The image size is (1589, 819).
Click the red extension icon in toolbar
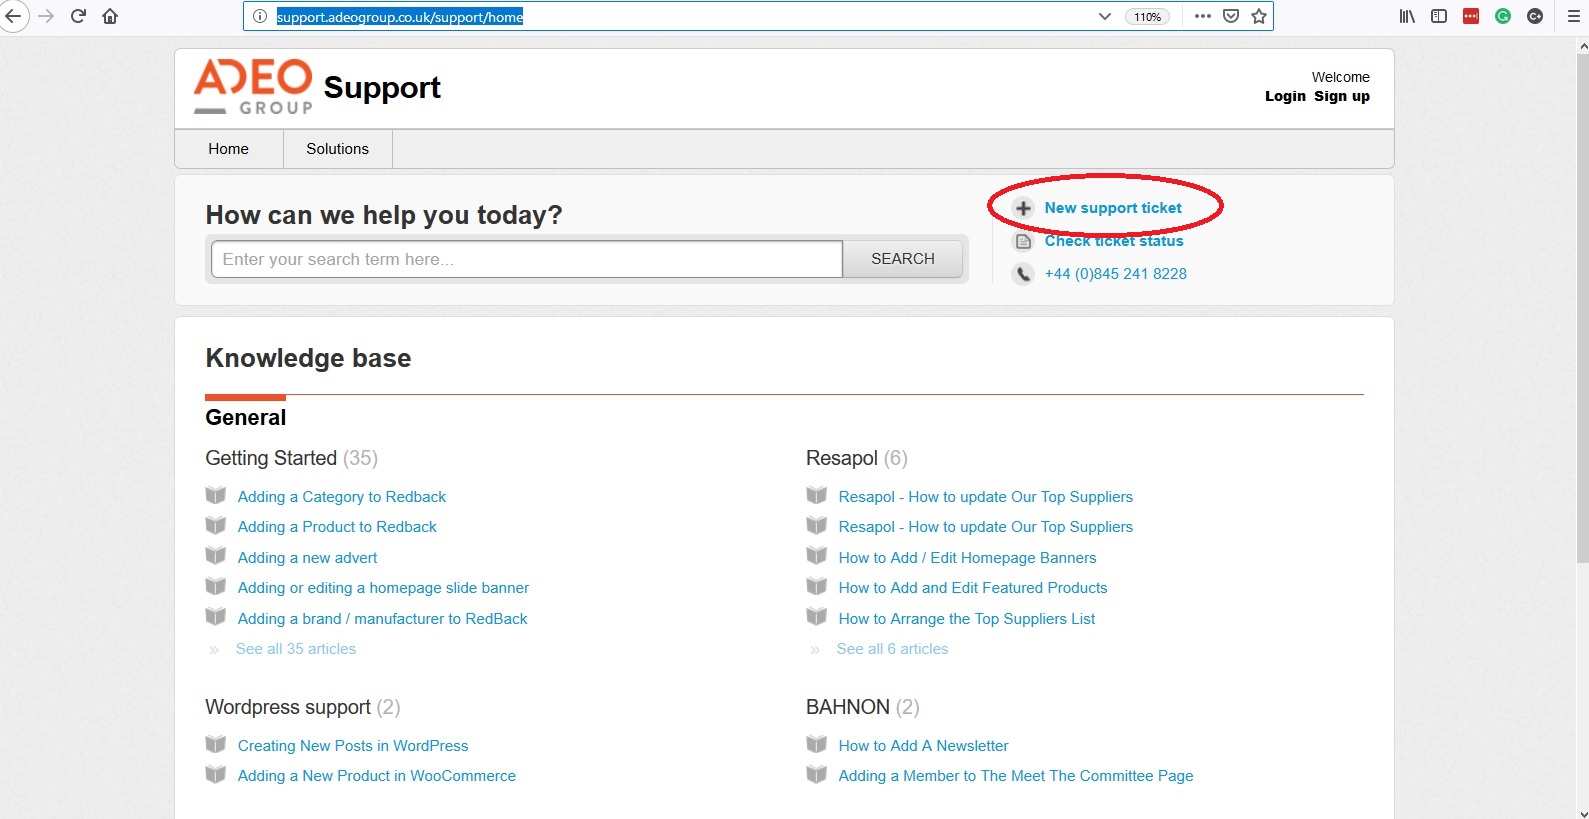click(x=1471, y=16)
